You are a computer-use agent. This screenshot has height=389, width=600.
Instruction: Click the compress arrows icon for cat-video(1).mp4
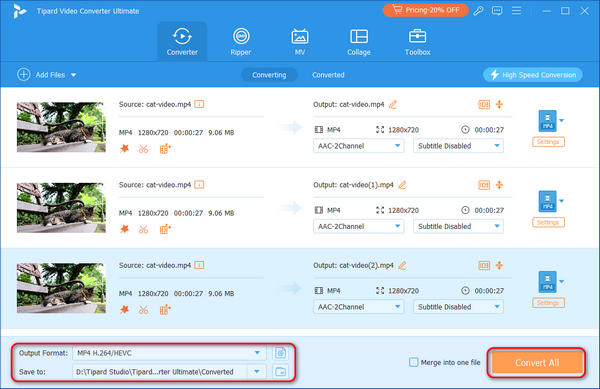[499, 185]
